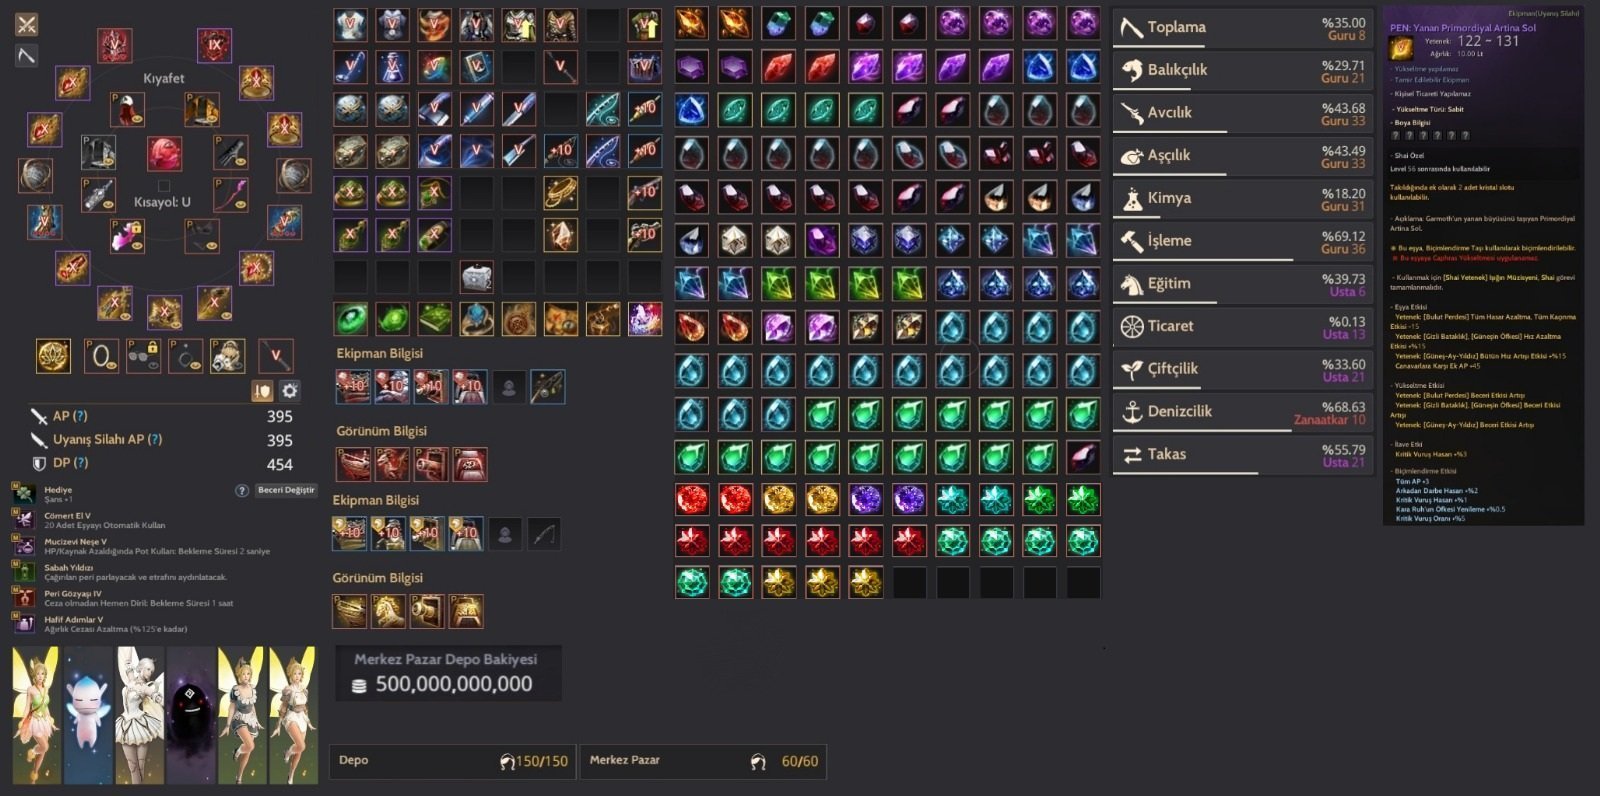Click the Denizcilik progress bar

1202,431
